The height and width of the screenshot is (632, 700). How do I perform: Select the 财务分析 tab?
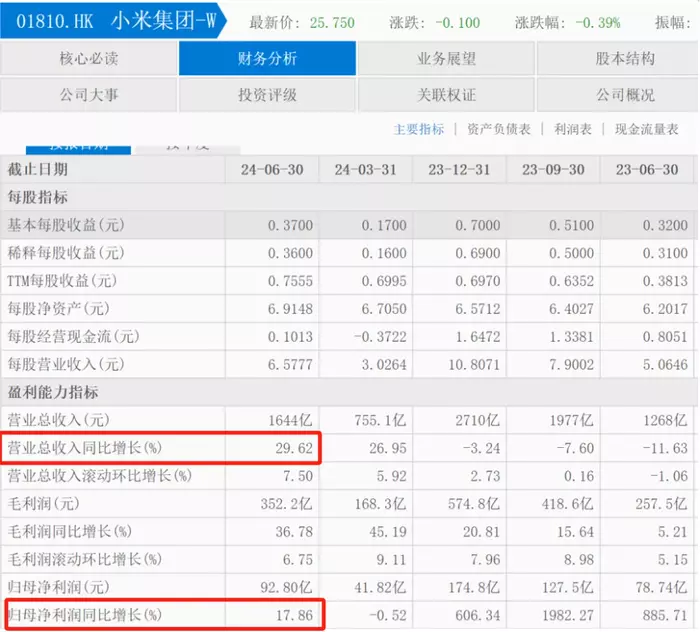(x=267, y=59)
